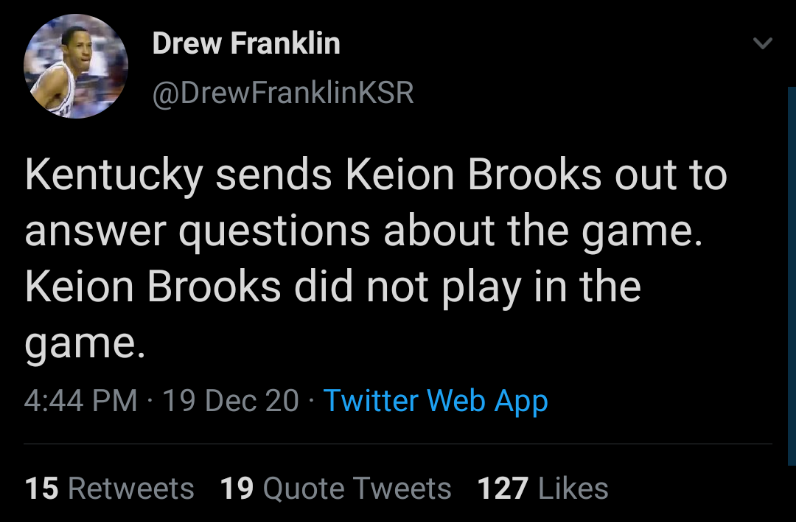Click the vertical scrollbar on right edge
The image size is (796, 522).
pyautogui.click(x=791, y=250)
